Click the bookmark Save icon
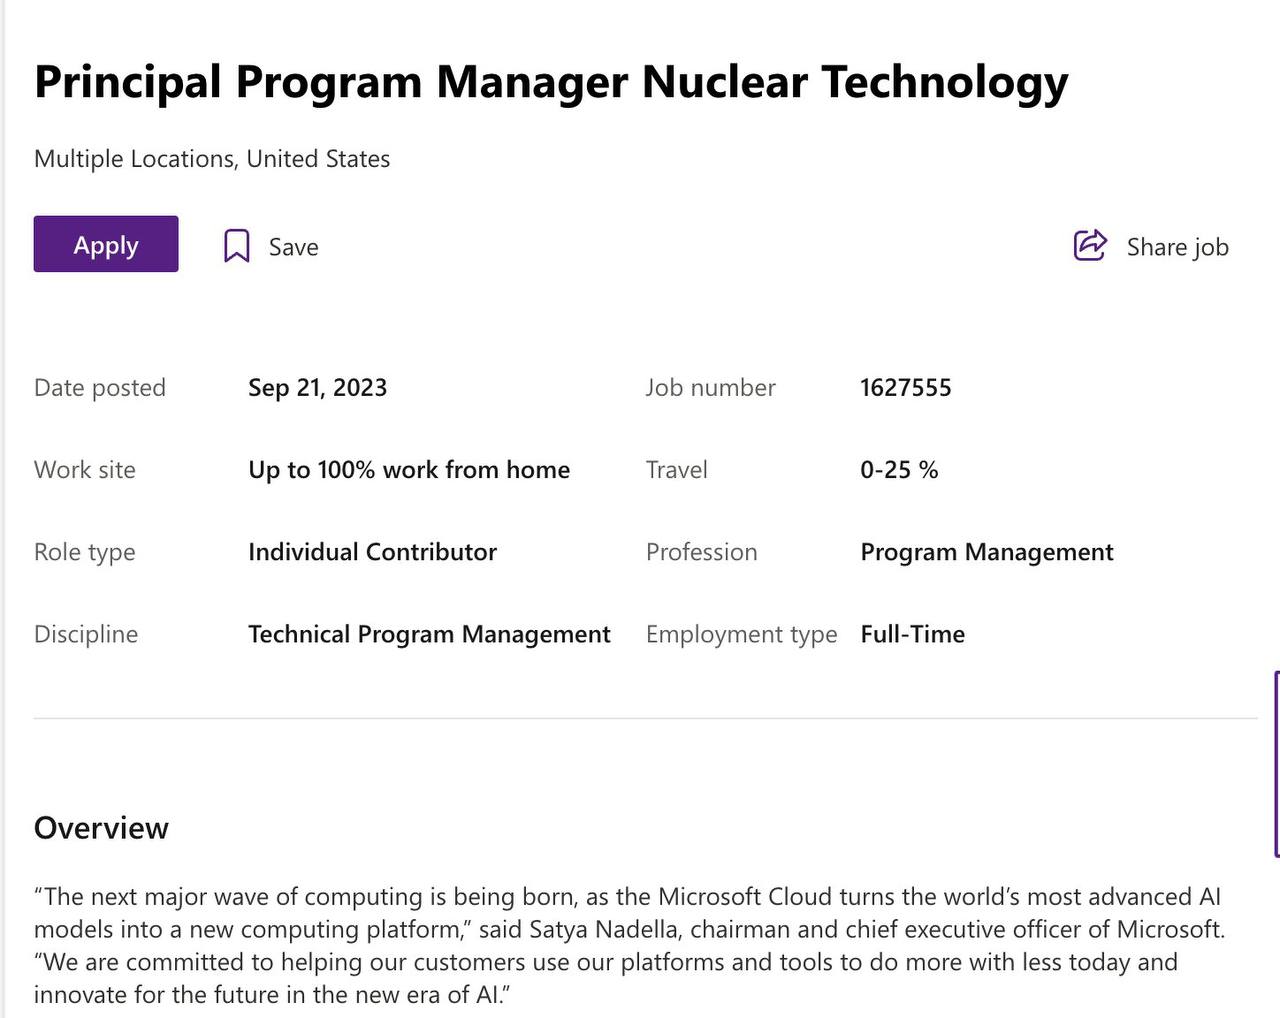Image resolution: width=1280 pixels, height=1018 pixels. coord(236,246)
